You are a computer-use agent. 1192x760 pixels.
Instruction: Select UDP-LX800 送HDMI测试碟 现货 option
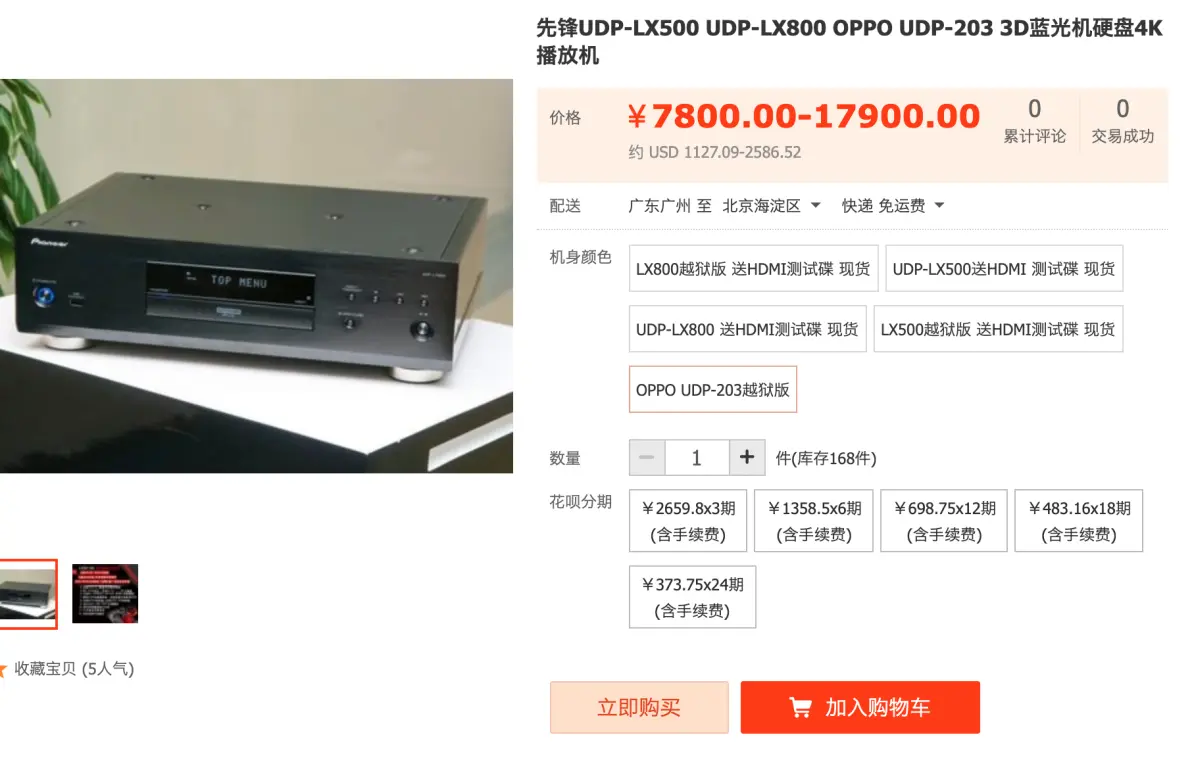coord(747,329)
